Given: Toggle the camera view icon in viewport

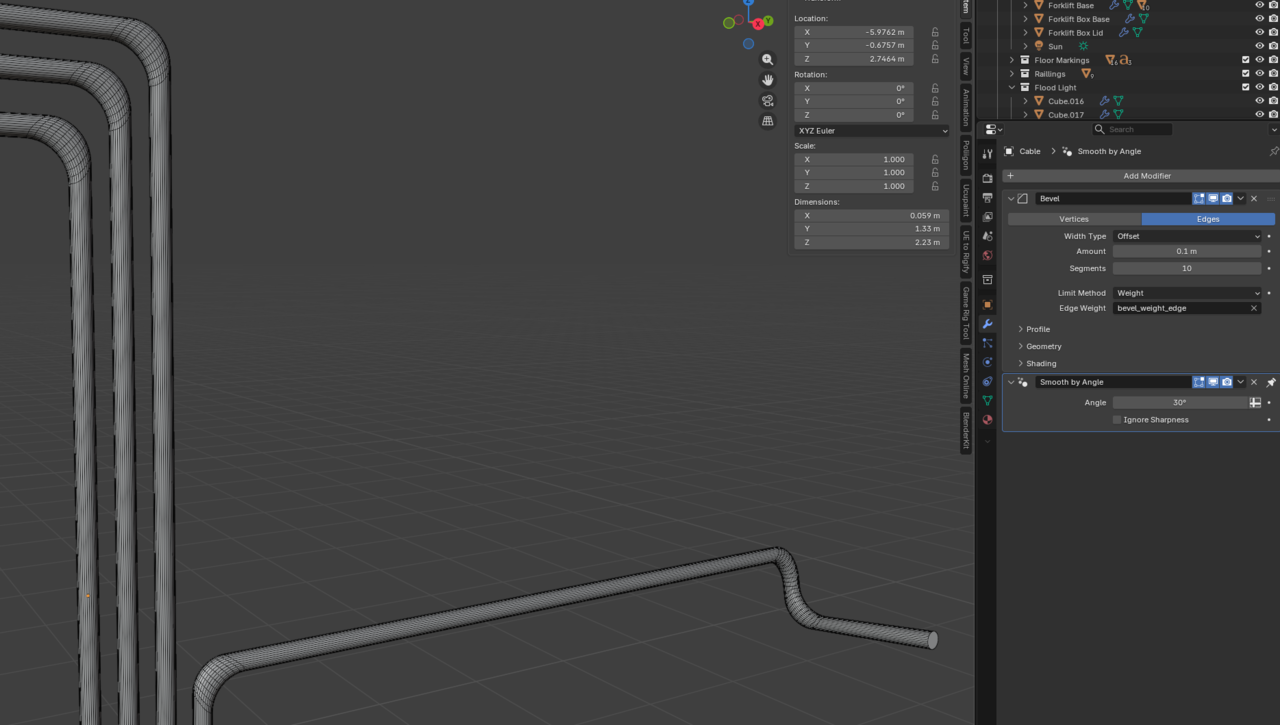Looking at the screenshot, I should point(768,101).
